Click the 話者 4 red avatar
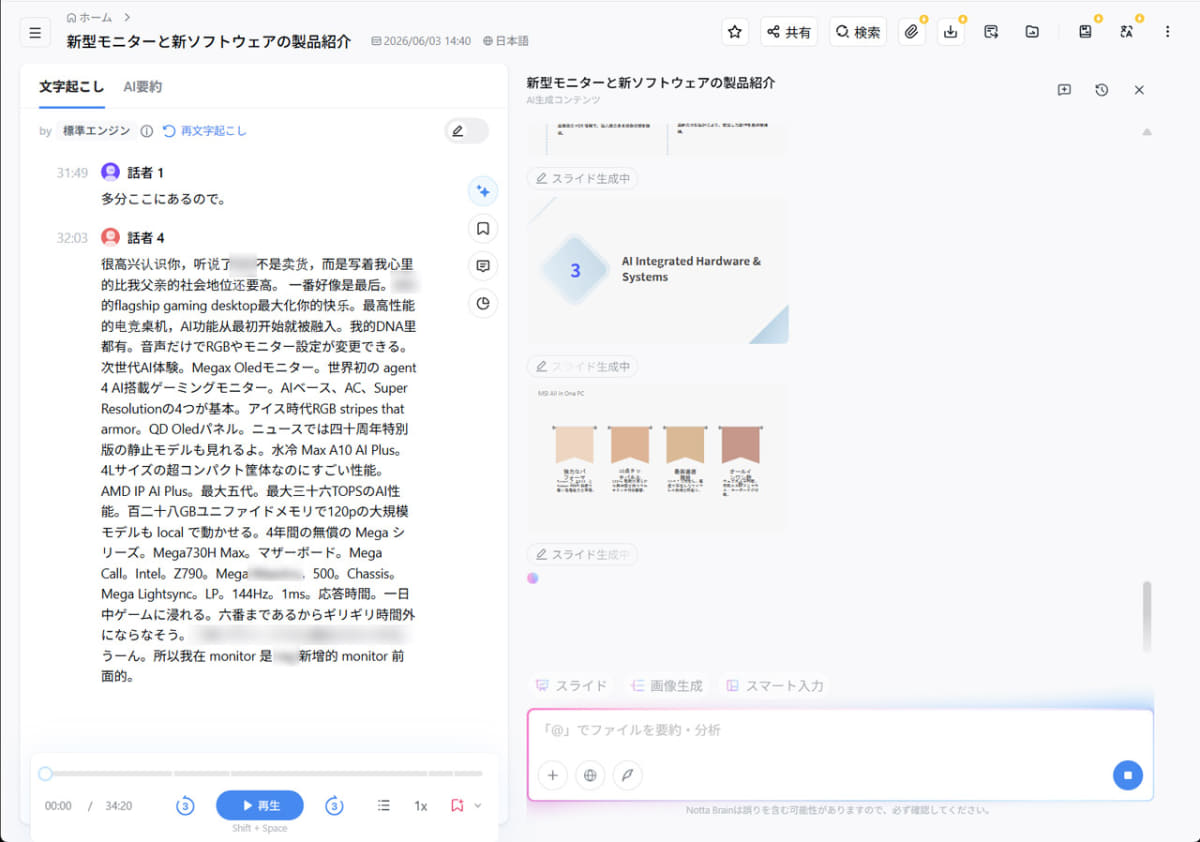 [111, 237]
